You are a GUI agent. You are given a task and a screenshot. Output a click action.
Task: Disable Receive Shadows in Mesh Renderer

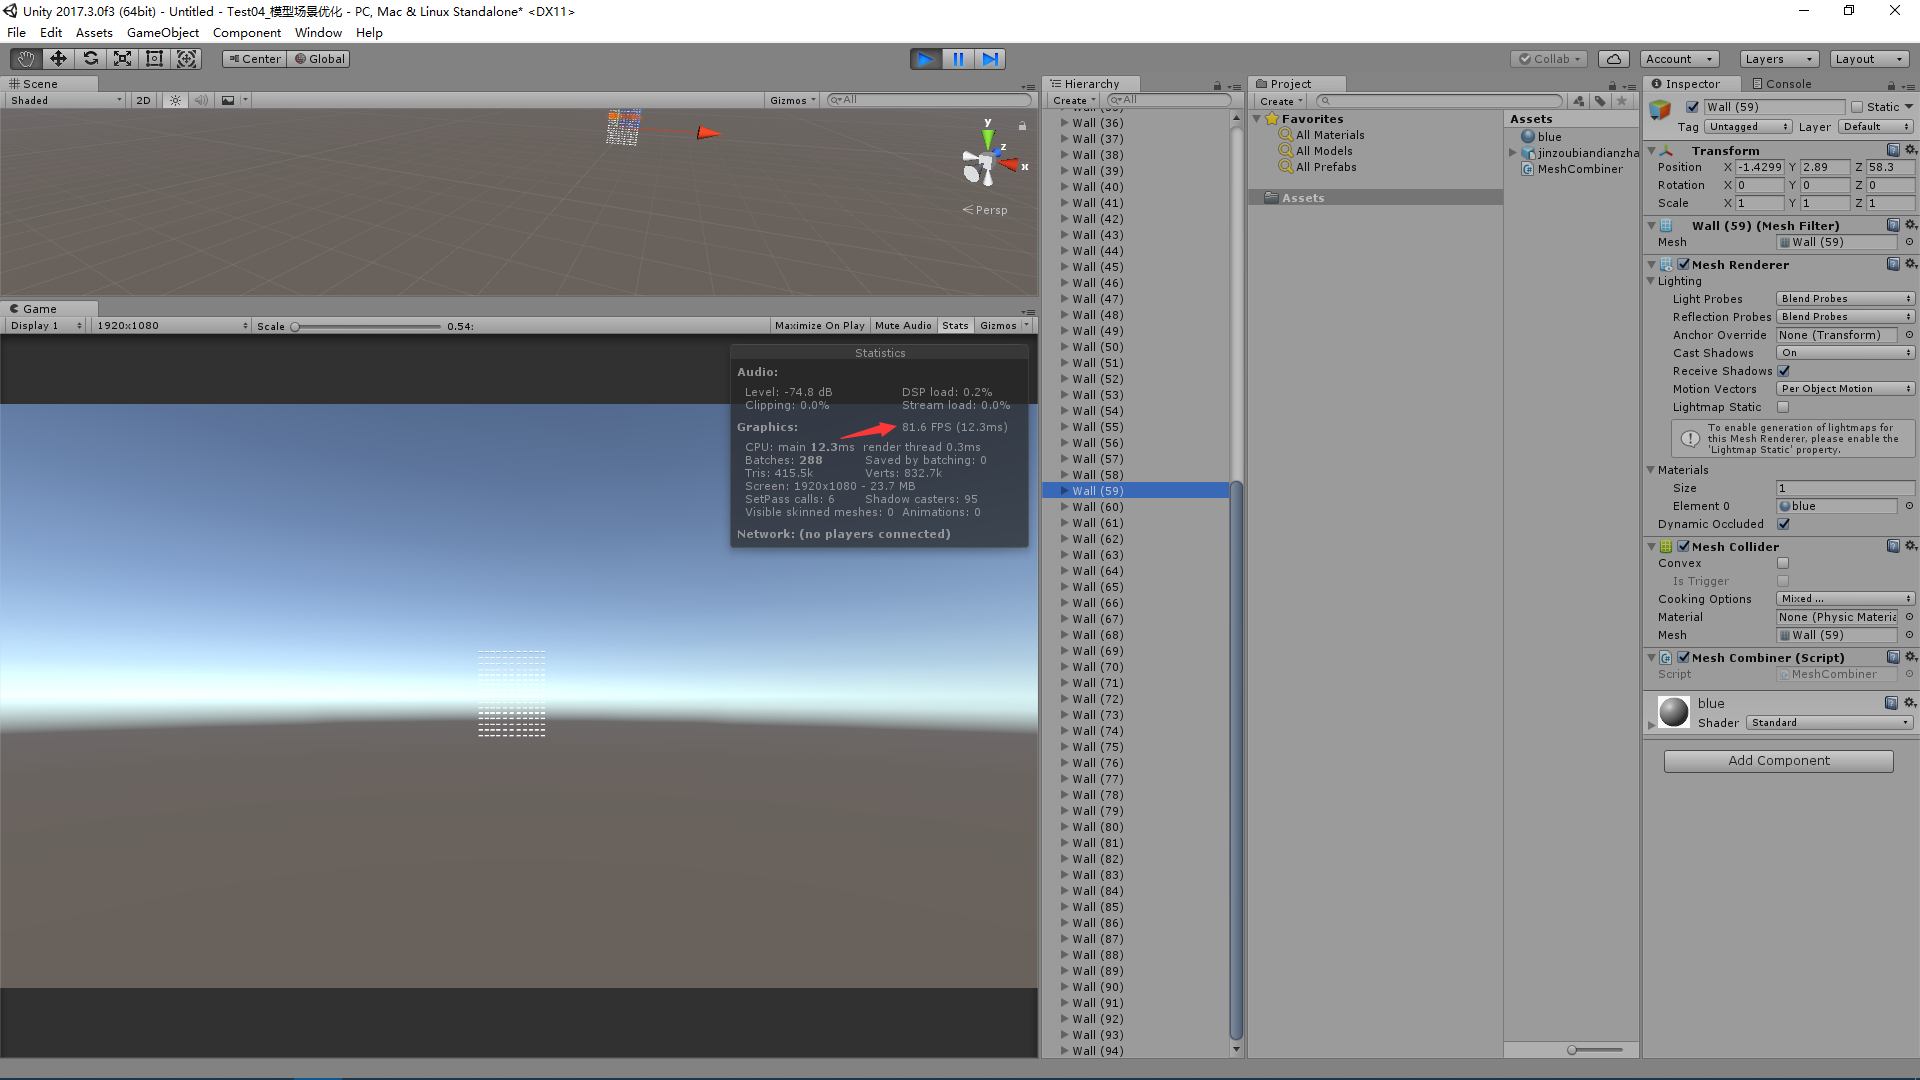point(1784,371)
